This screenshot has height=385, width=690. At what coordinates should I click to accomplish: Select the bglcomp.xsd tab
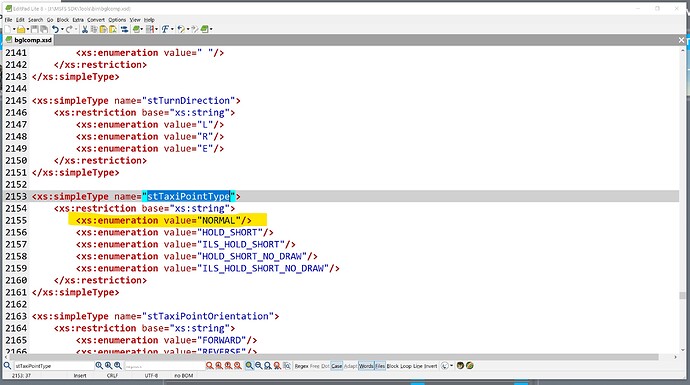(x=29, y=40)
